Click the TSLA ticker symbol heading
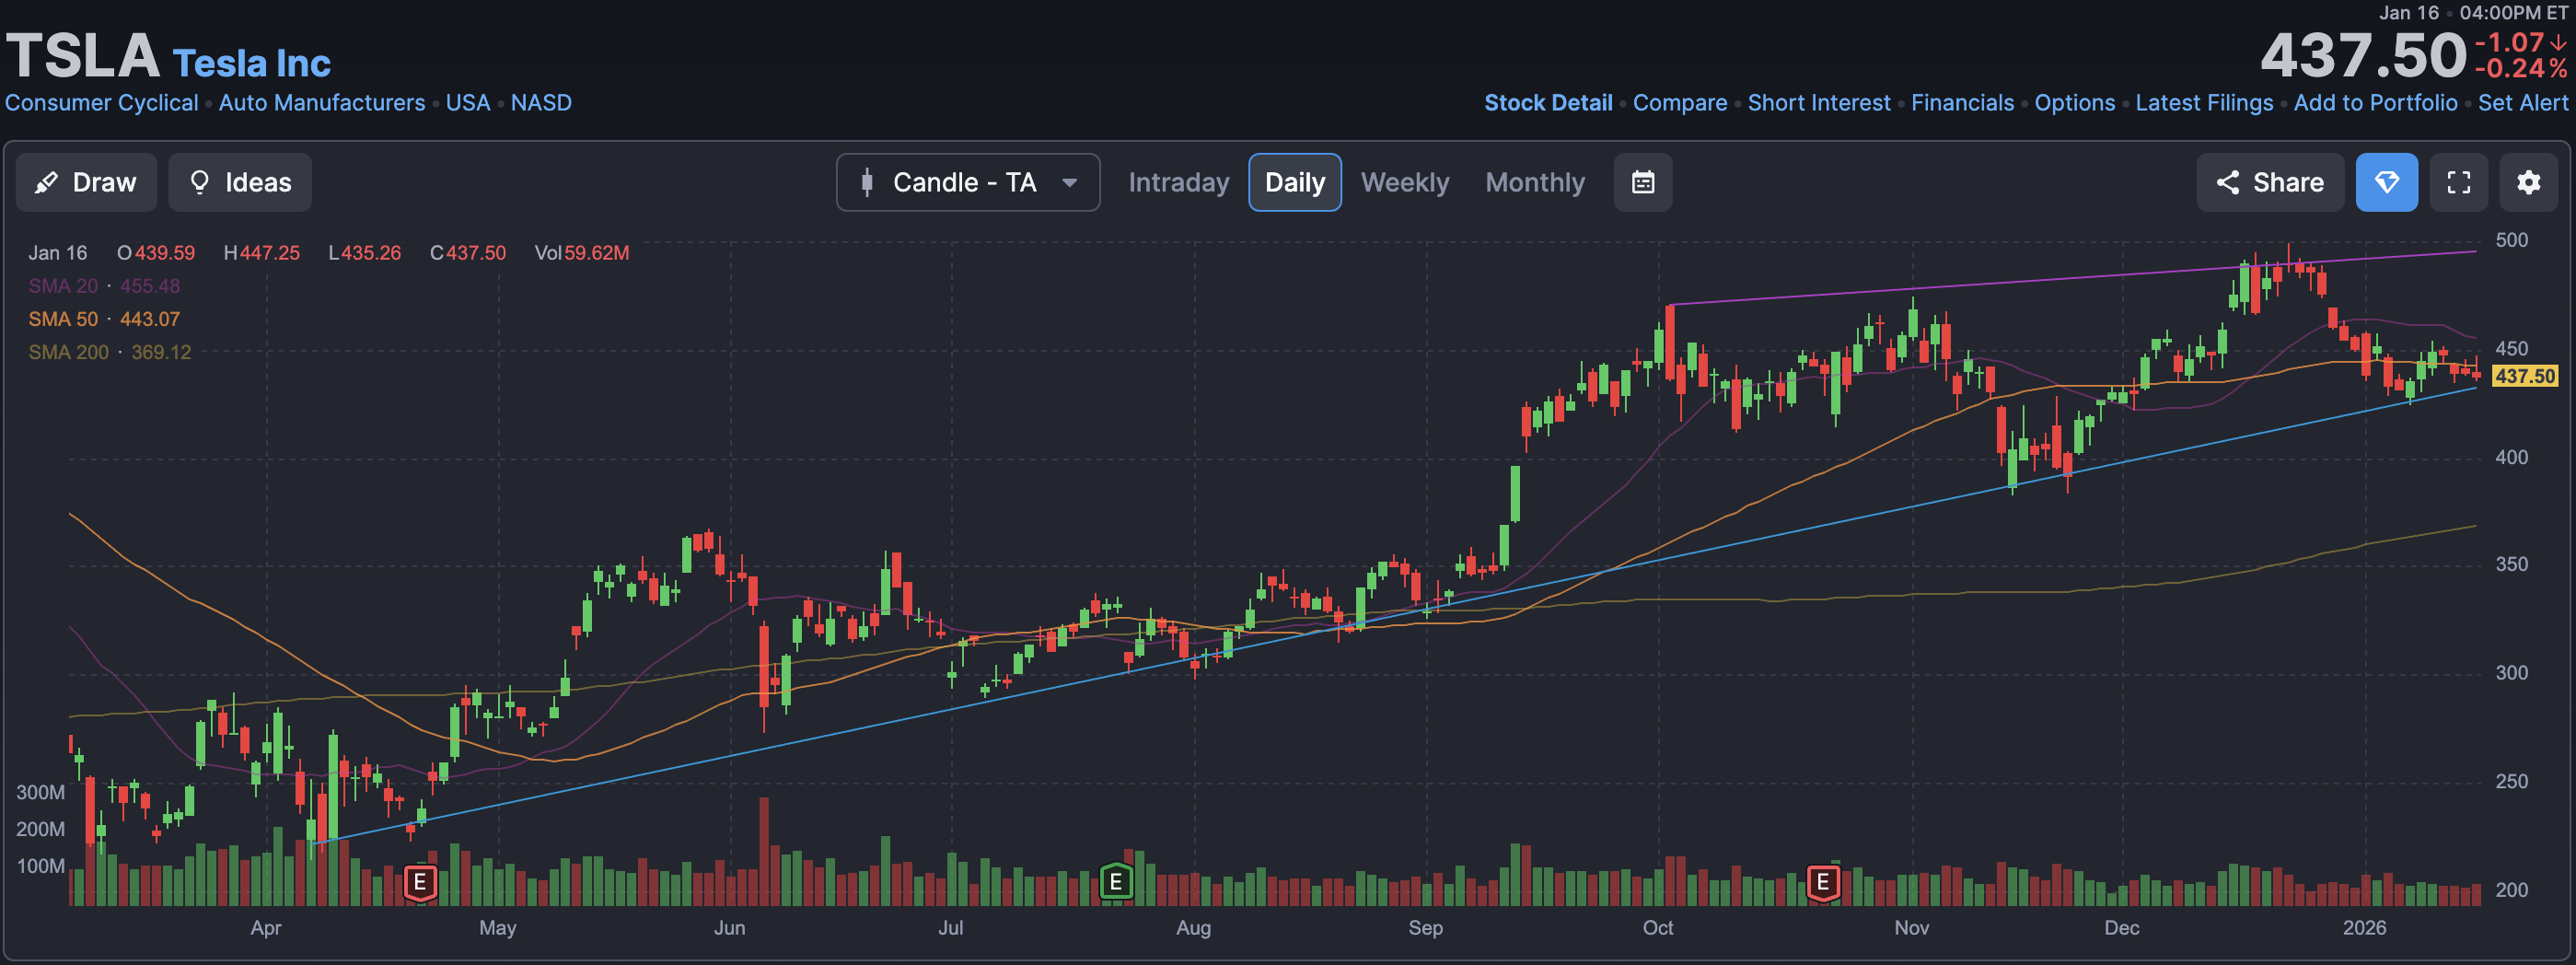Screen dimensions: 2576x965 [x=83, y=55]
